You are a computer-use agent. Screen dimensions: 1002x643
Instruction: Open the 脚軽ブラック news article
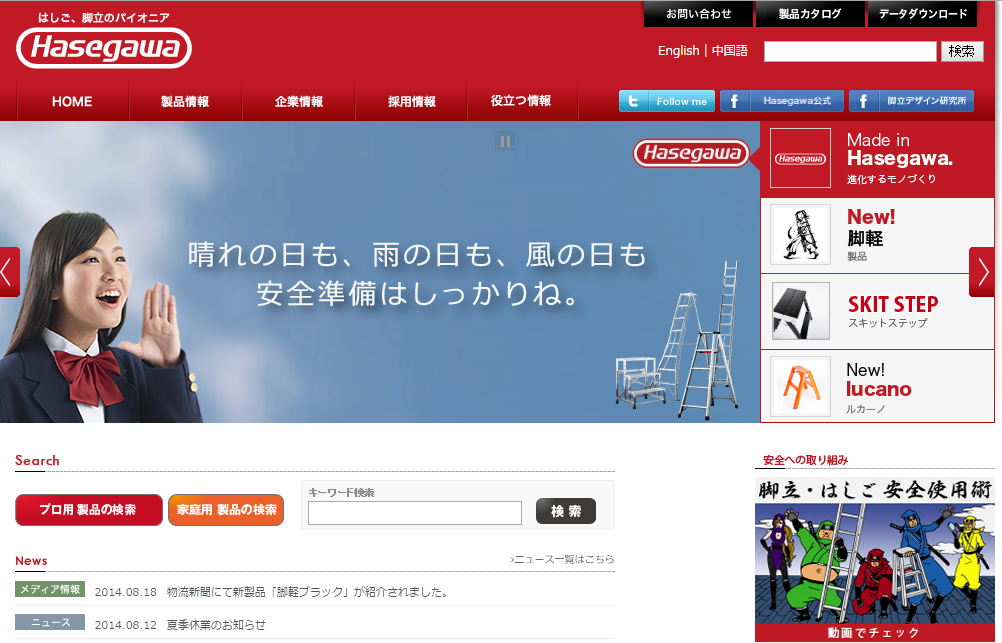point(307,593)
